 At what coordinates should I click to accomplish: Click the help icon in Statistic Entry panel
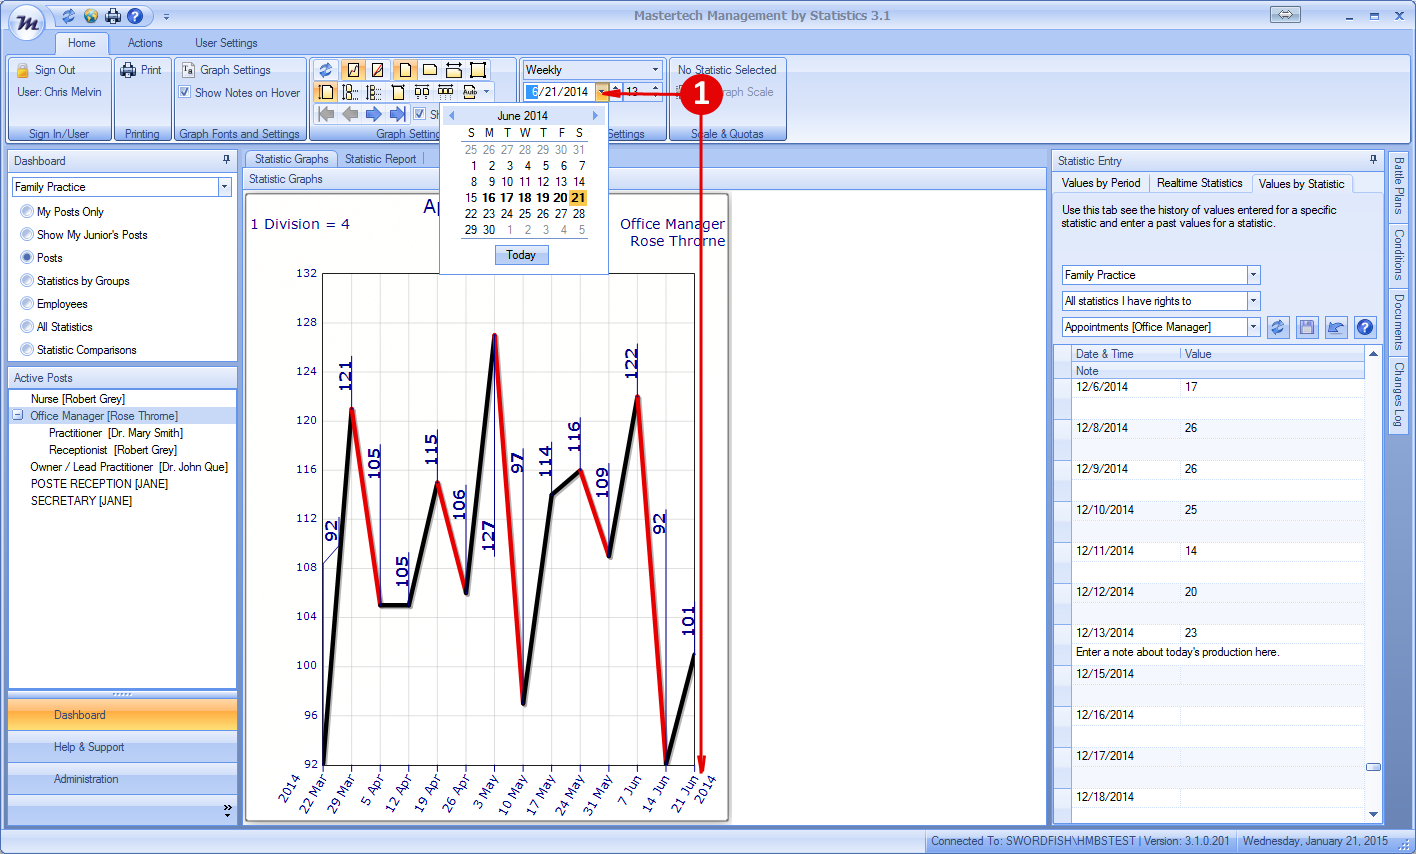1365,327
